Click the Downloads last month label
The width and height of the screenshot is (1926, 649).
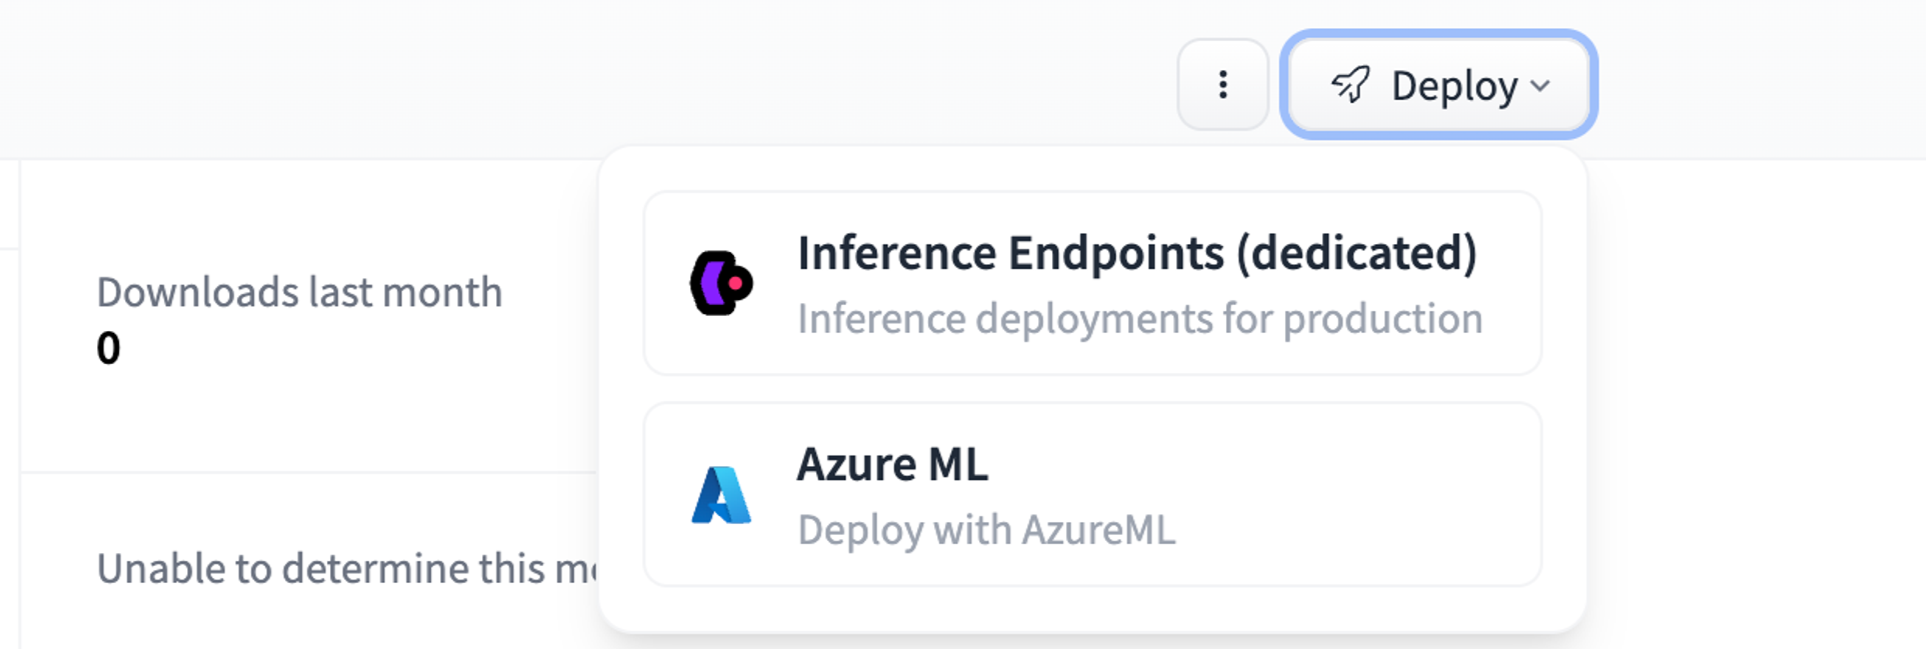click(x=299, y=292)
